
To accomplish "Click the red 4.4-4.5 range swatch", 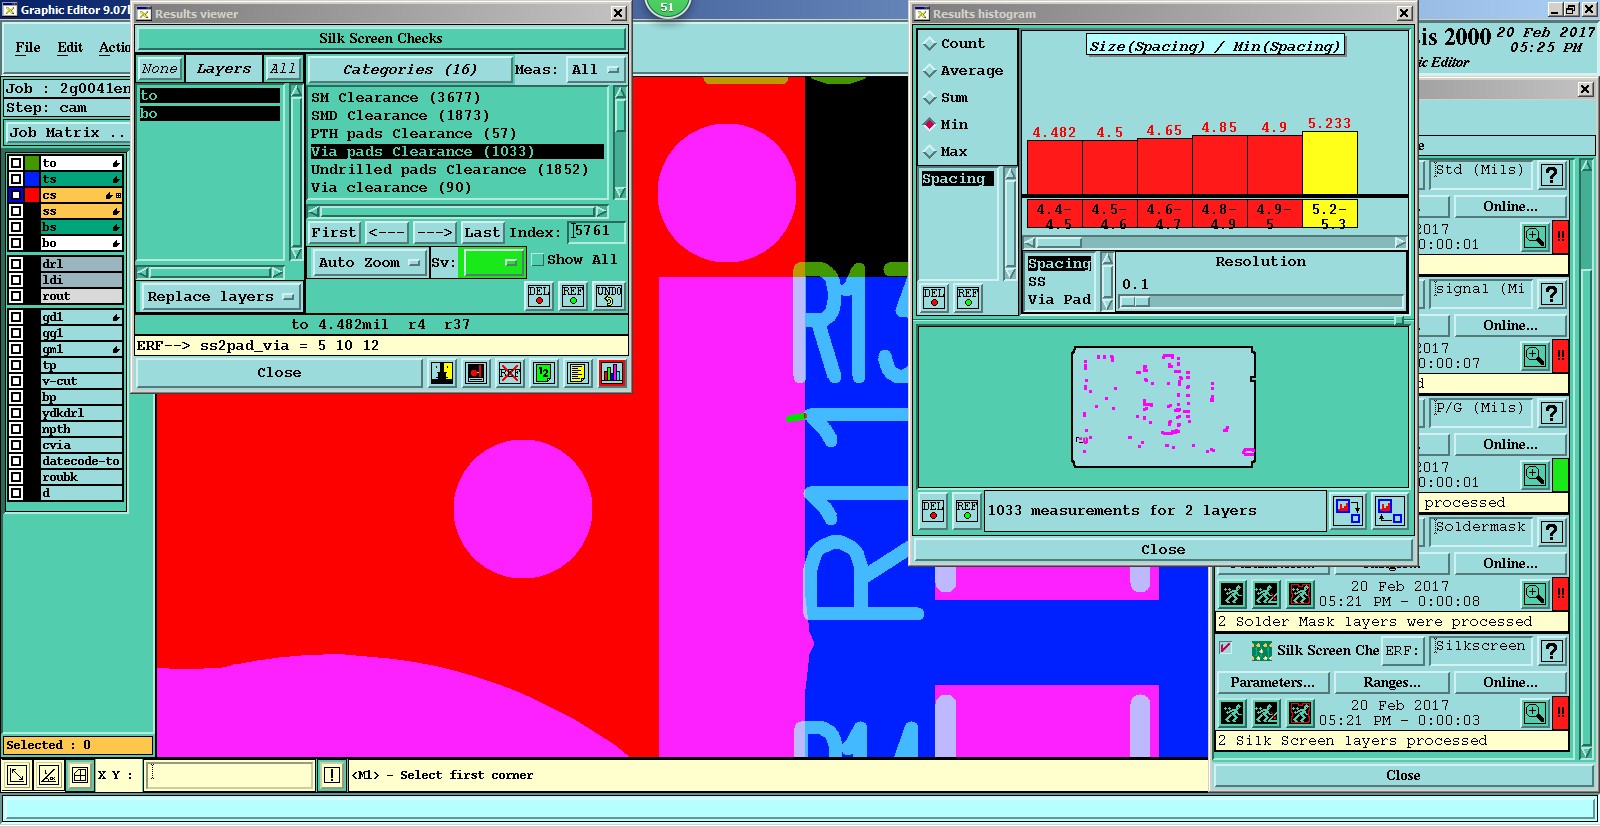I will 1054,214.
